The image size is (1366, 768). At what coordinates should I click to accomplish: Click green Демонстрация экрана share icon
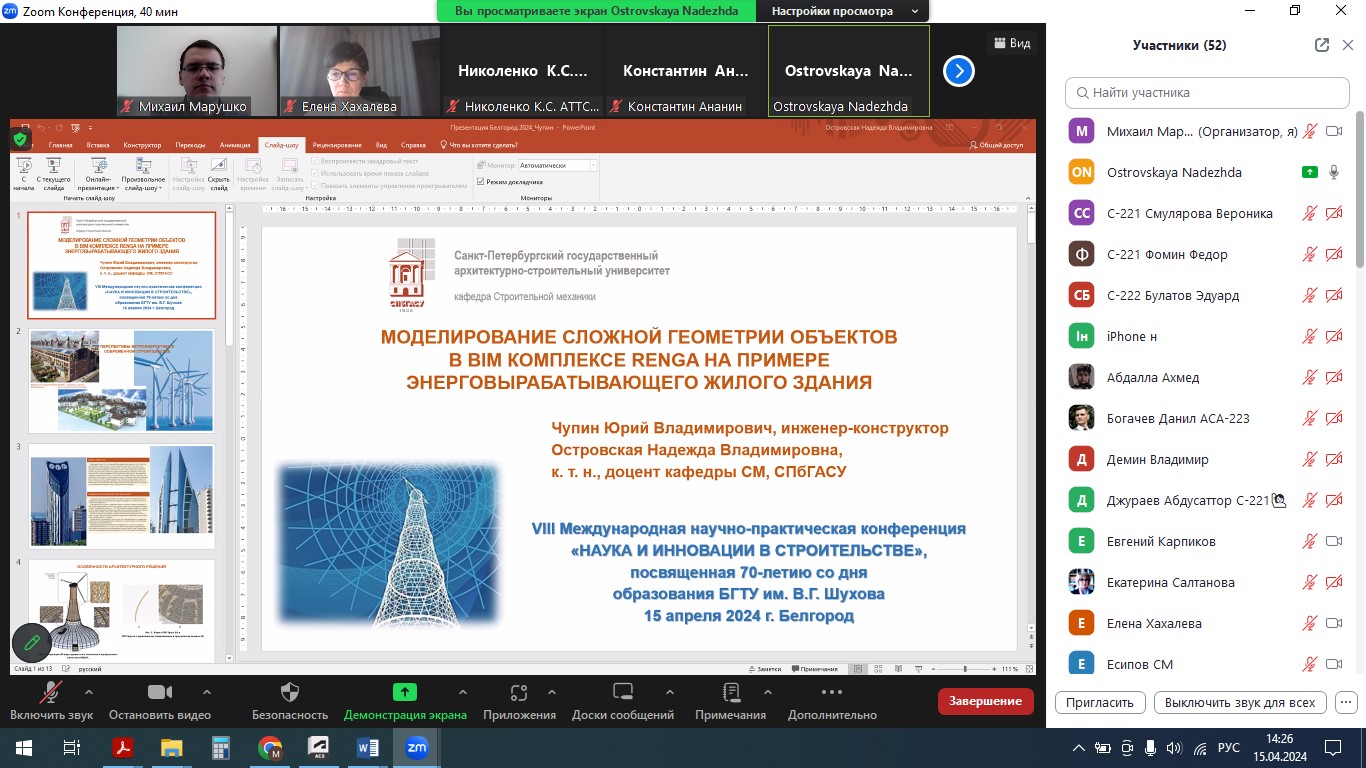[405, 692]
